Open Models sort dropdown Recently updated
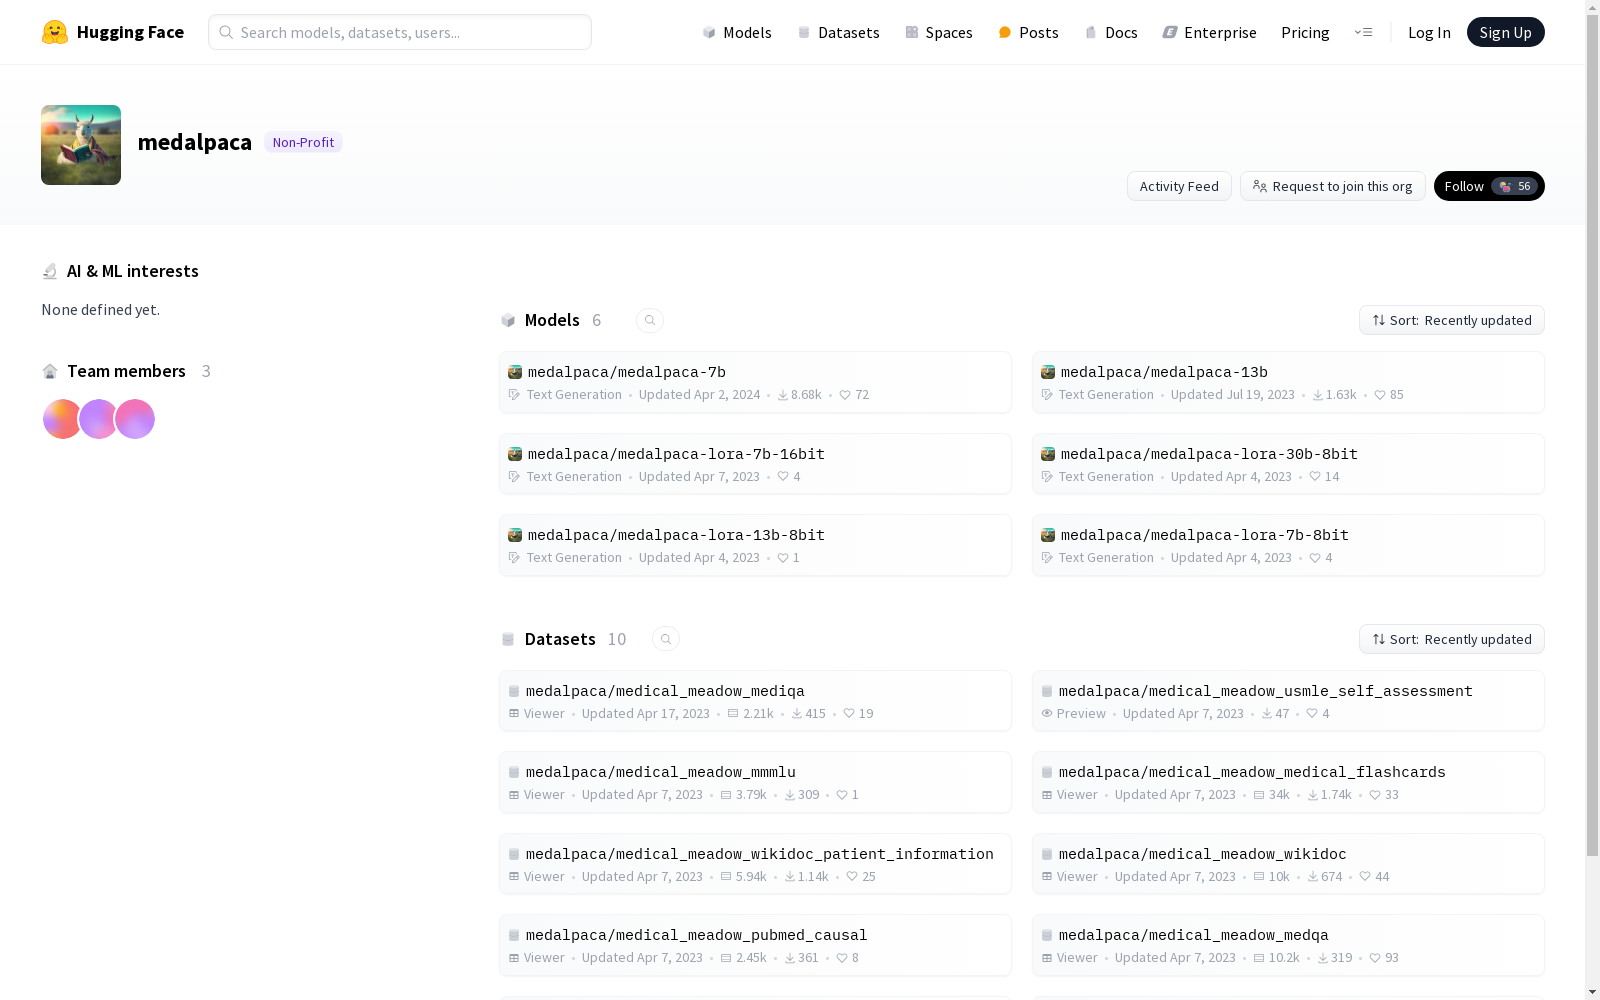This screenshot has height=1000, width=1600. pyautogui.click(x=1452, y=320)
